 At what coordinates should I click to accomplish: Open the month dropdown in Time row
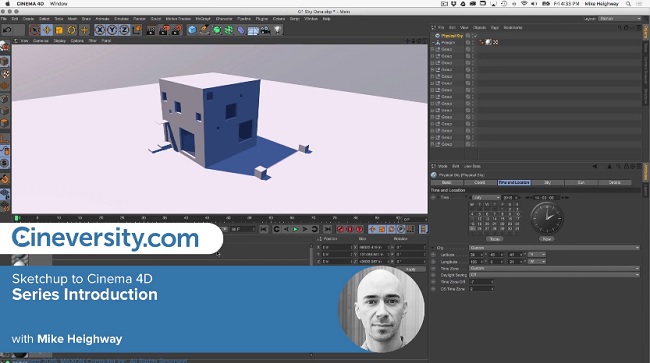486,198
